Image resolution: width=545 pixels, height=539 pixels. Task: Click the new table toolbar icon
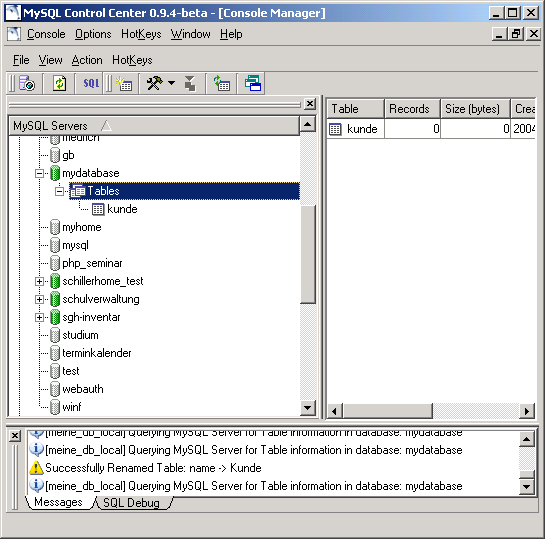click(124, 83)
